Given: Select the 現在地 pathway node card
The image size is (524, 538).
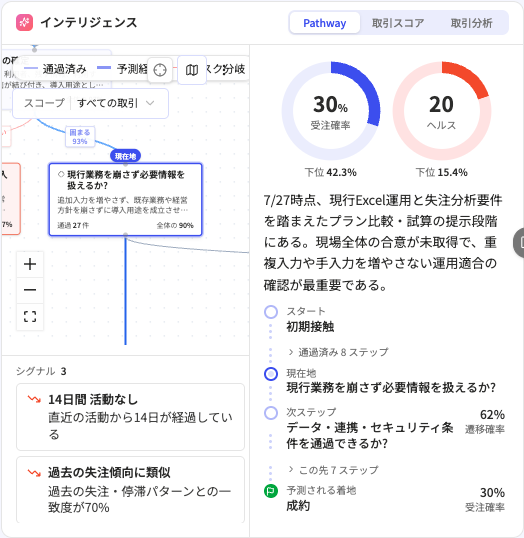Looking at the screenshot, I should pos(125,200).
